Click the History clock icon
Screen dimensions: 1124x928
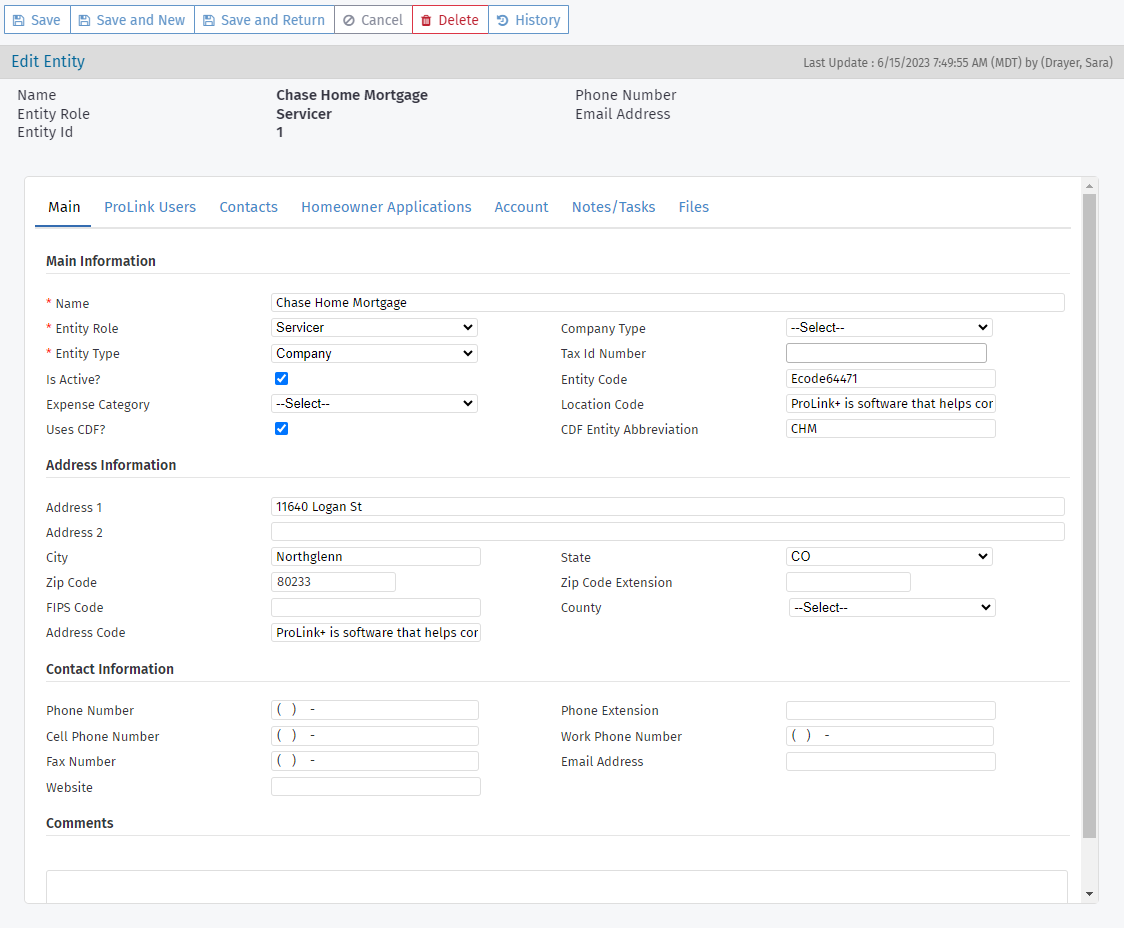[x=503, y=20]
